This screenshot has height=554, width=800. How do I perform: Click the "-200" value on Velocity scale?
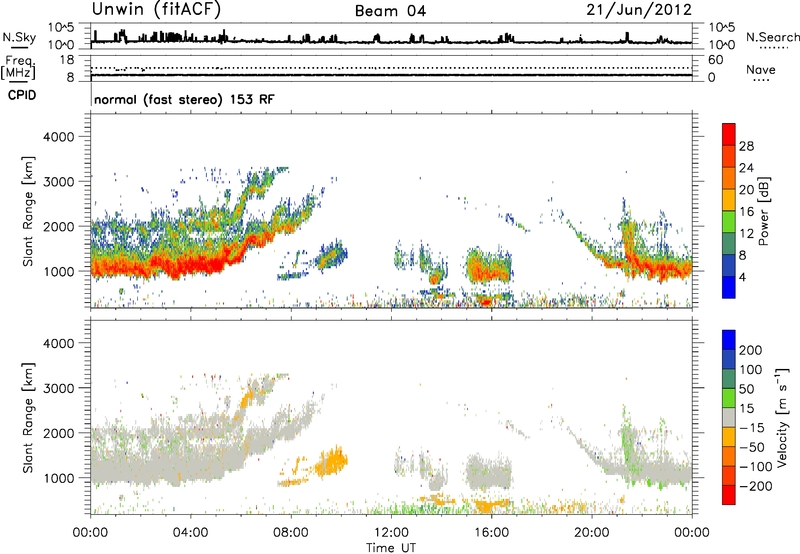[x=756, y=486]
